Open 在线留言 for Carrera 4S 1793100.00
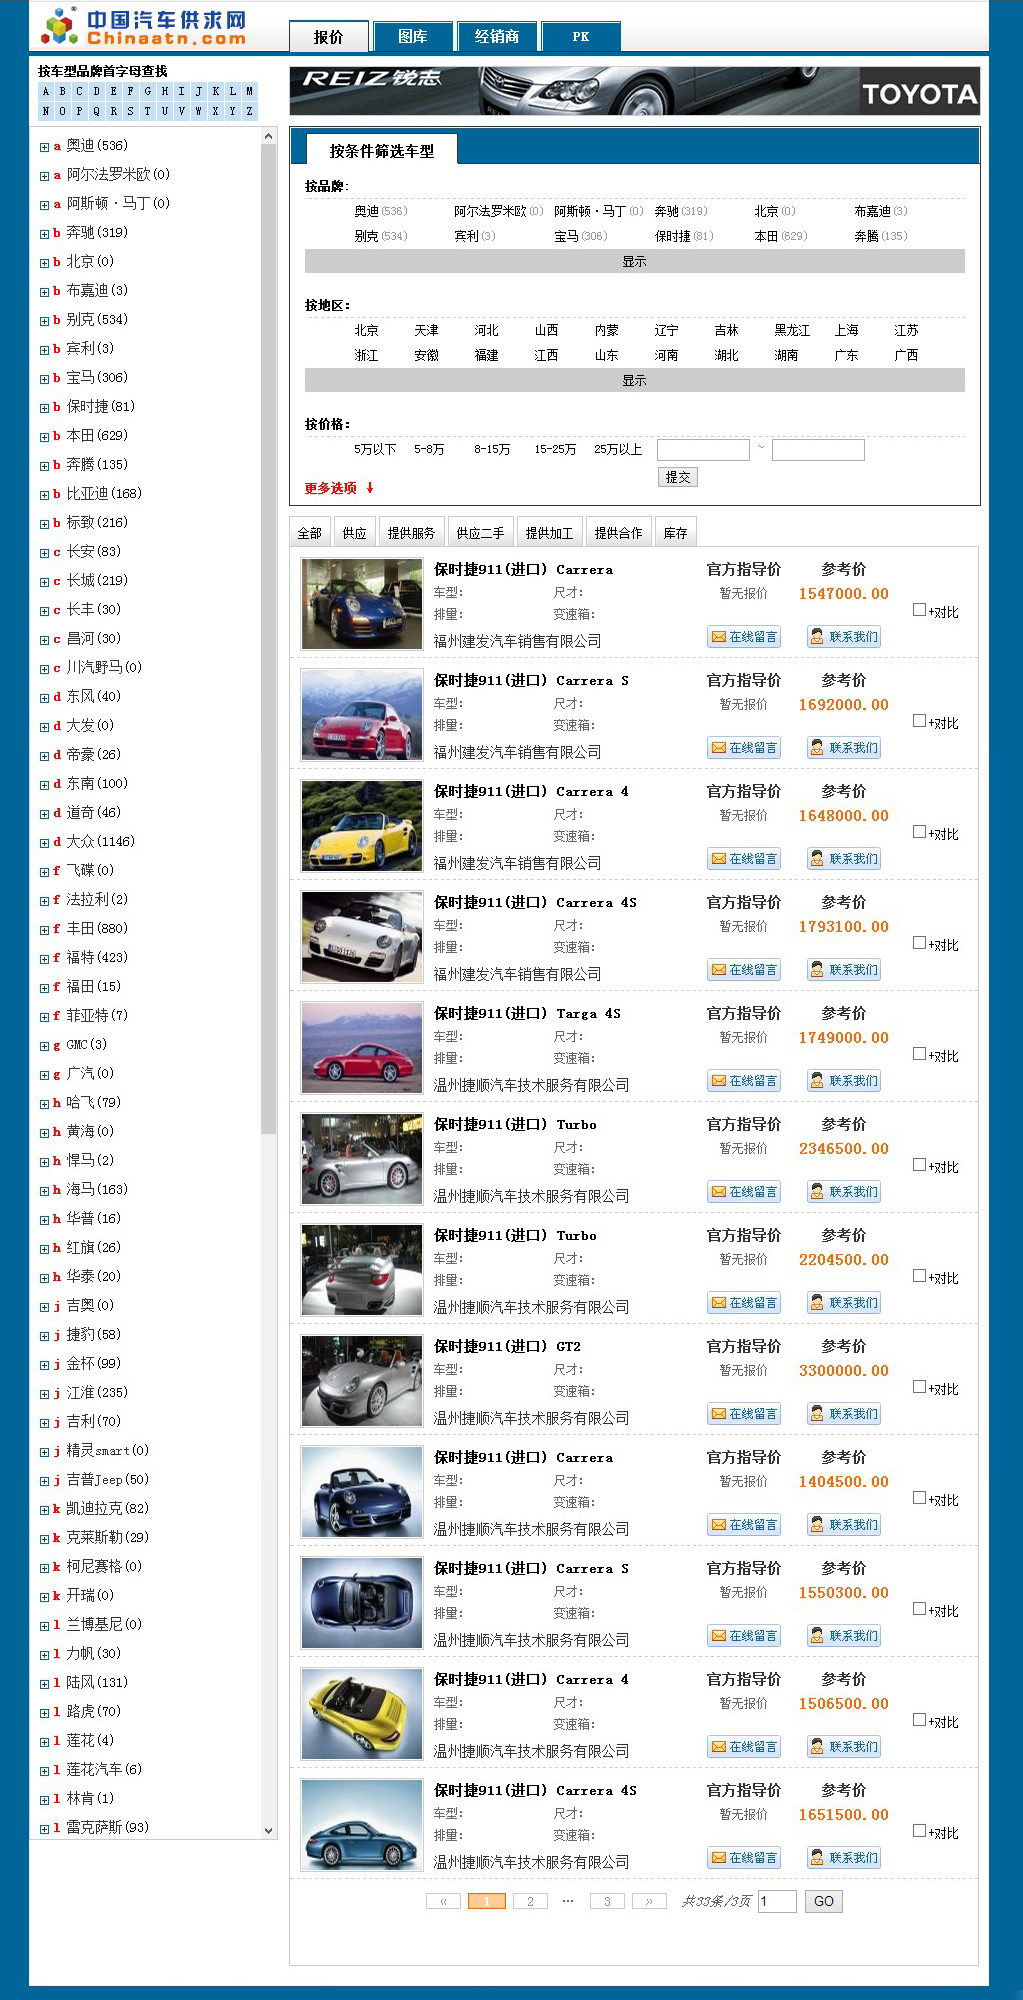 [x=744, y=970]
